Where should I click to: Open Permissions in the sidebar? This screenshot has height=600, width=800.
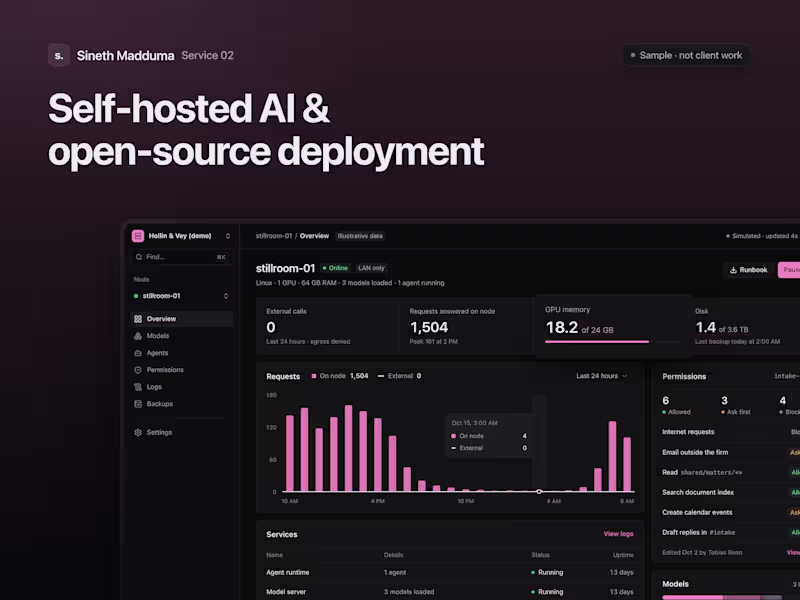182,370
